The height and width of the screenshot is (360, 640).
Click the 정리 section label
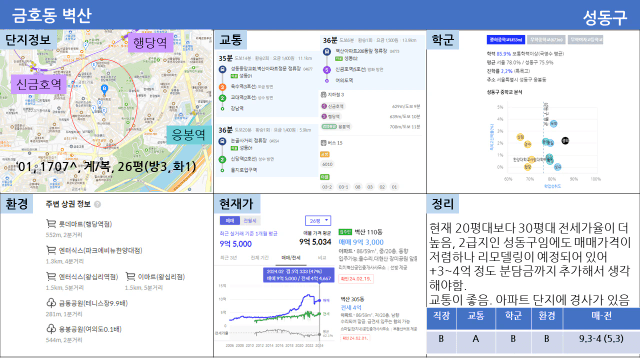click(x=443, y=204)
